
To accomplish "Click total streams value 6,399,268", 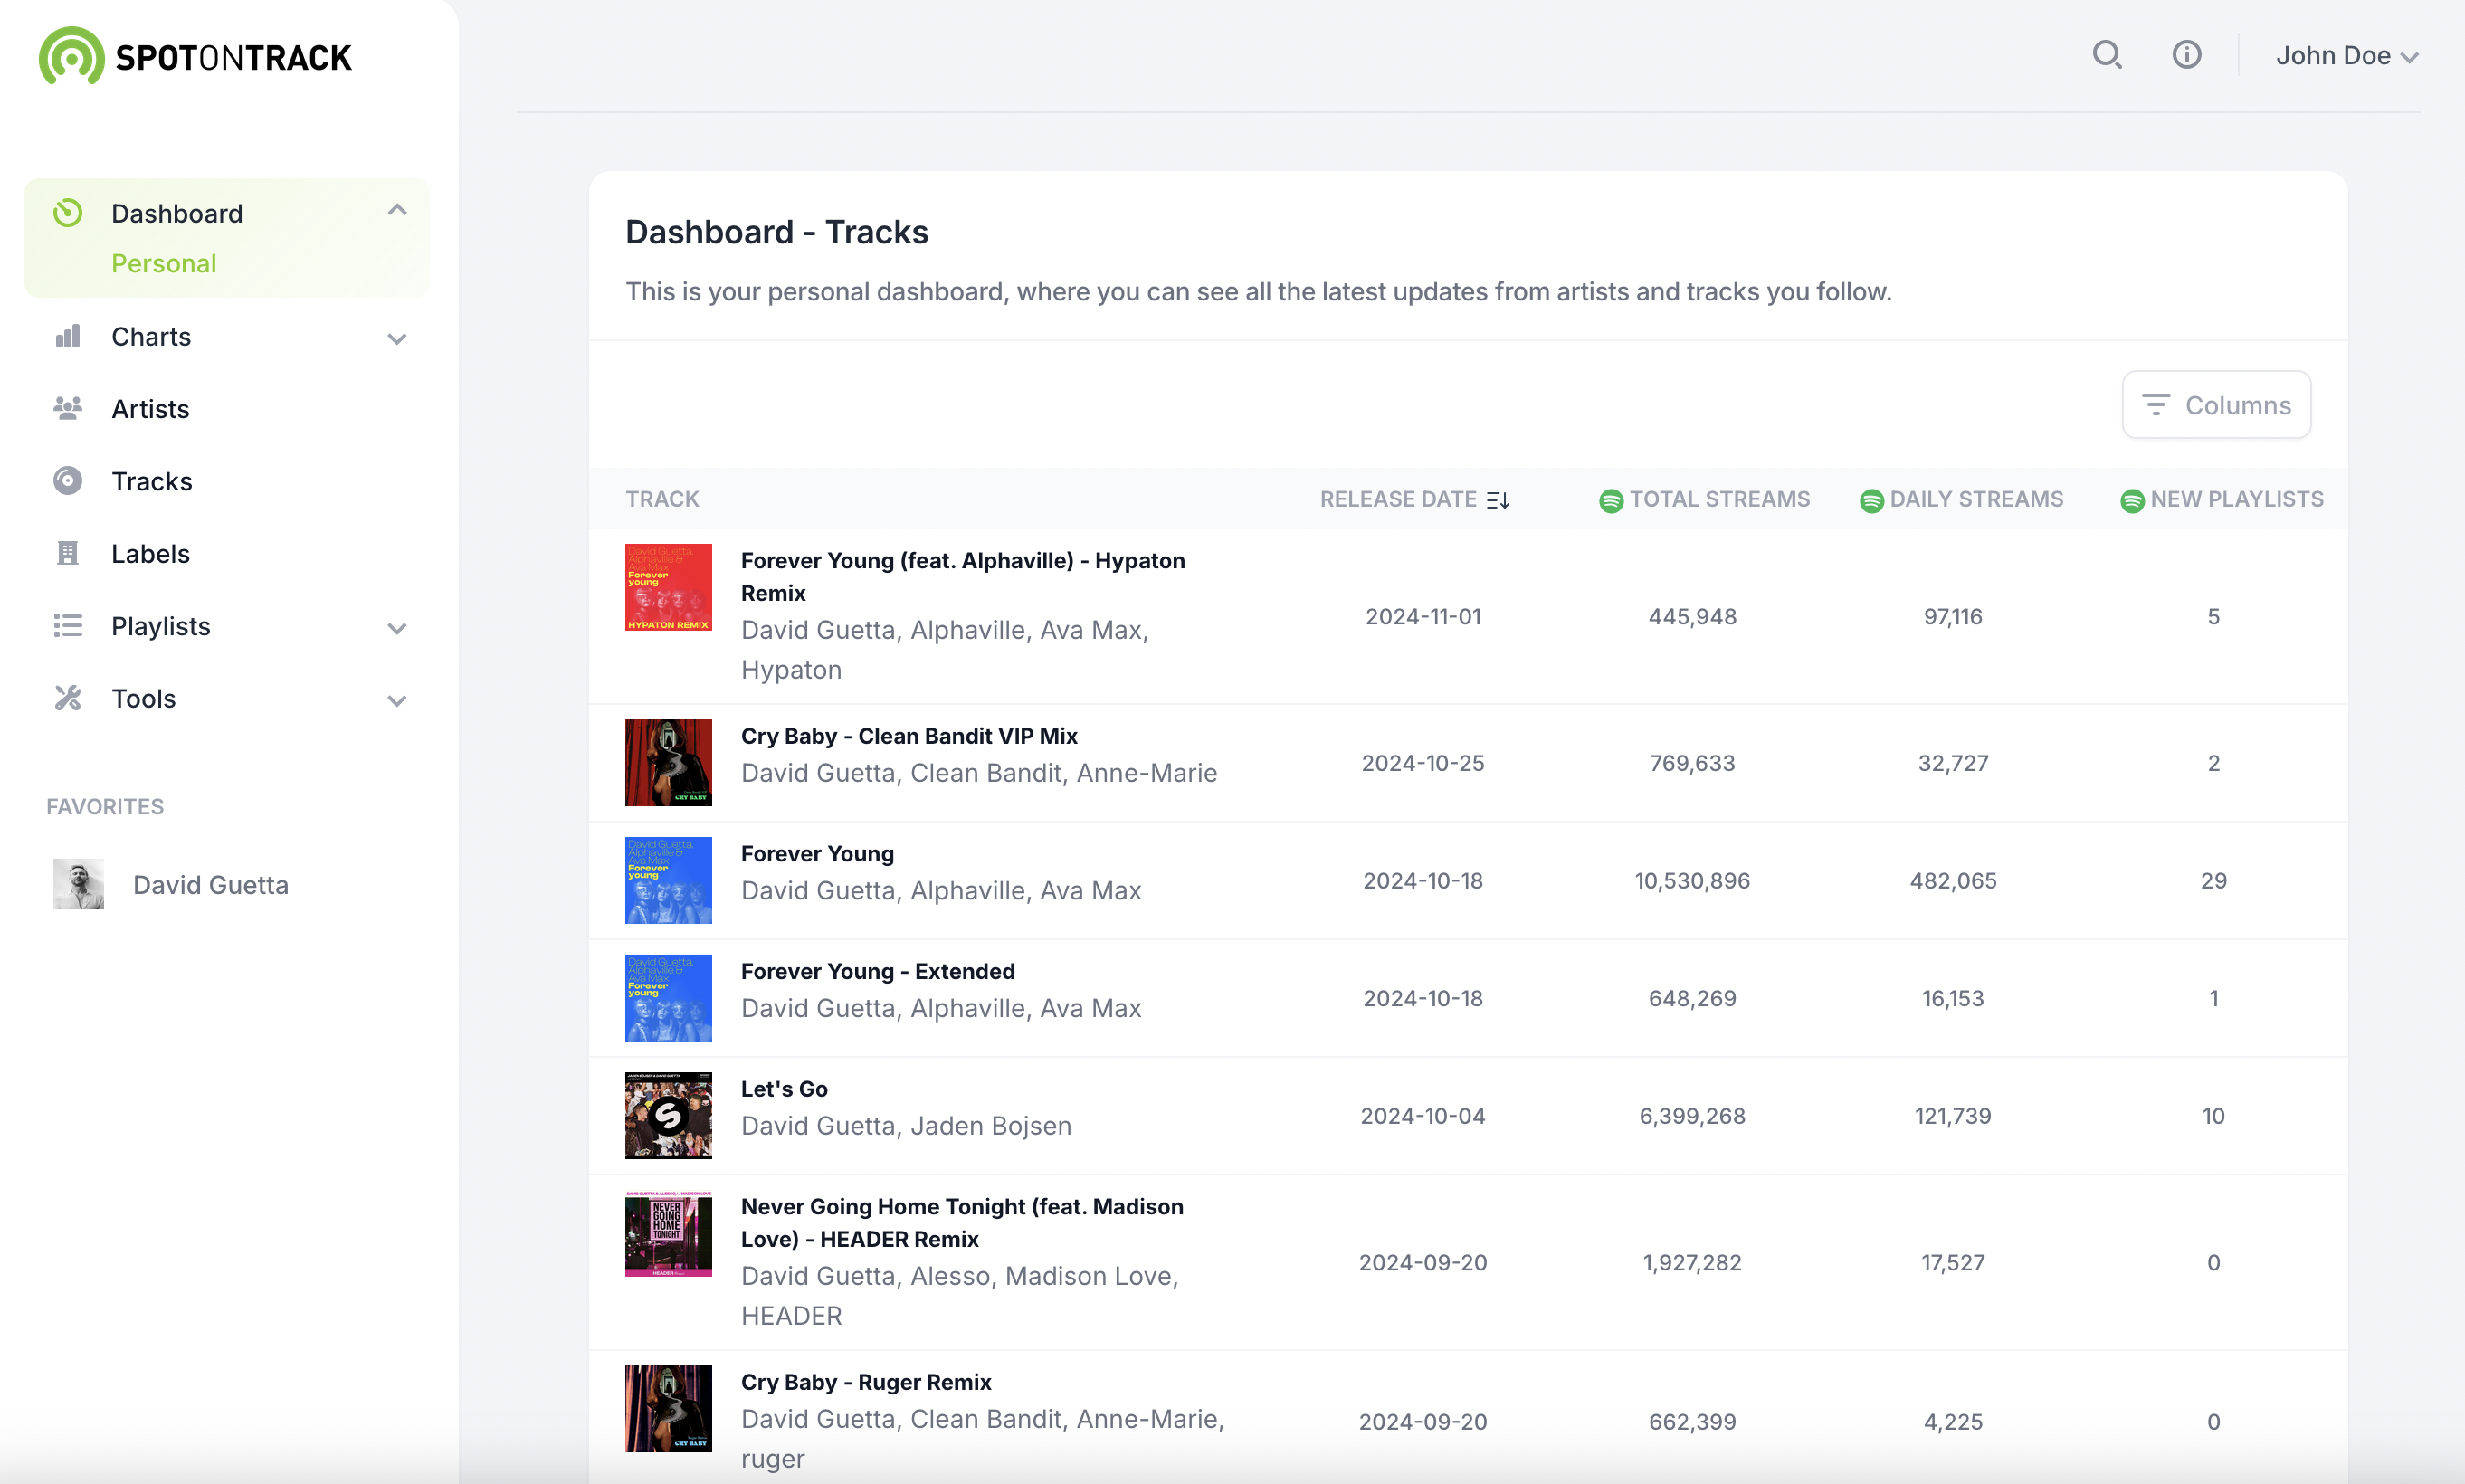I will (1692, 1116).
